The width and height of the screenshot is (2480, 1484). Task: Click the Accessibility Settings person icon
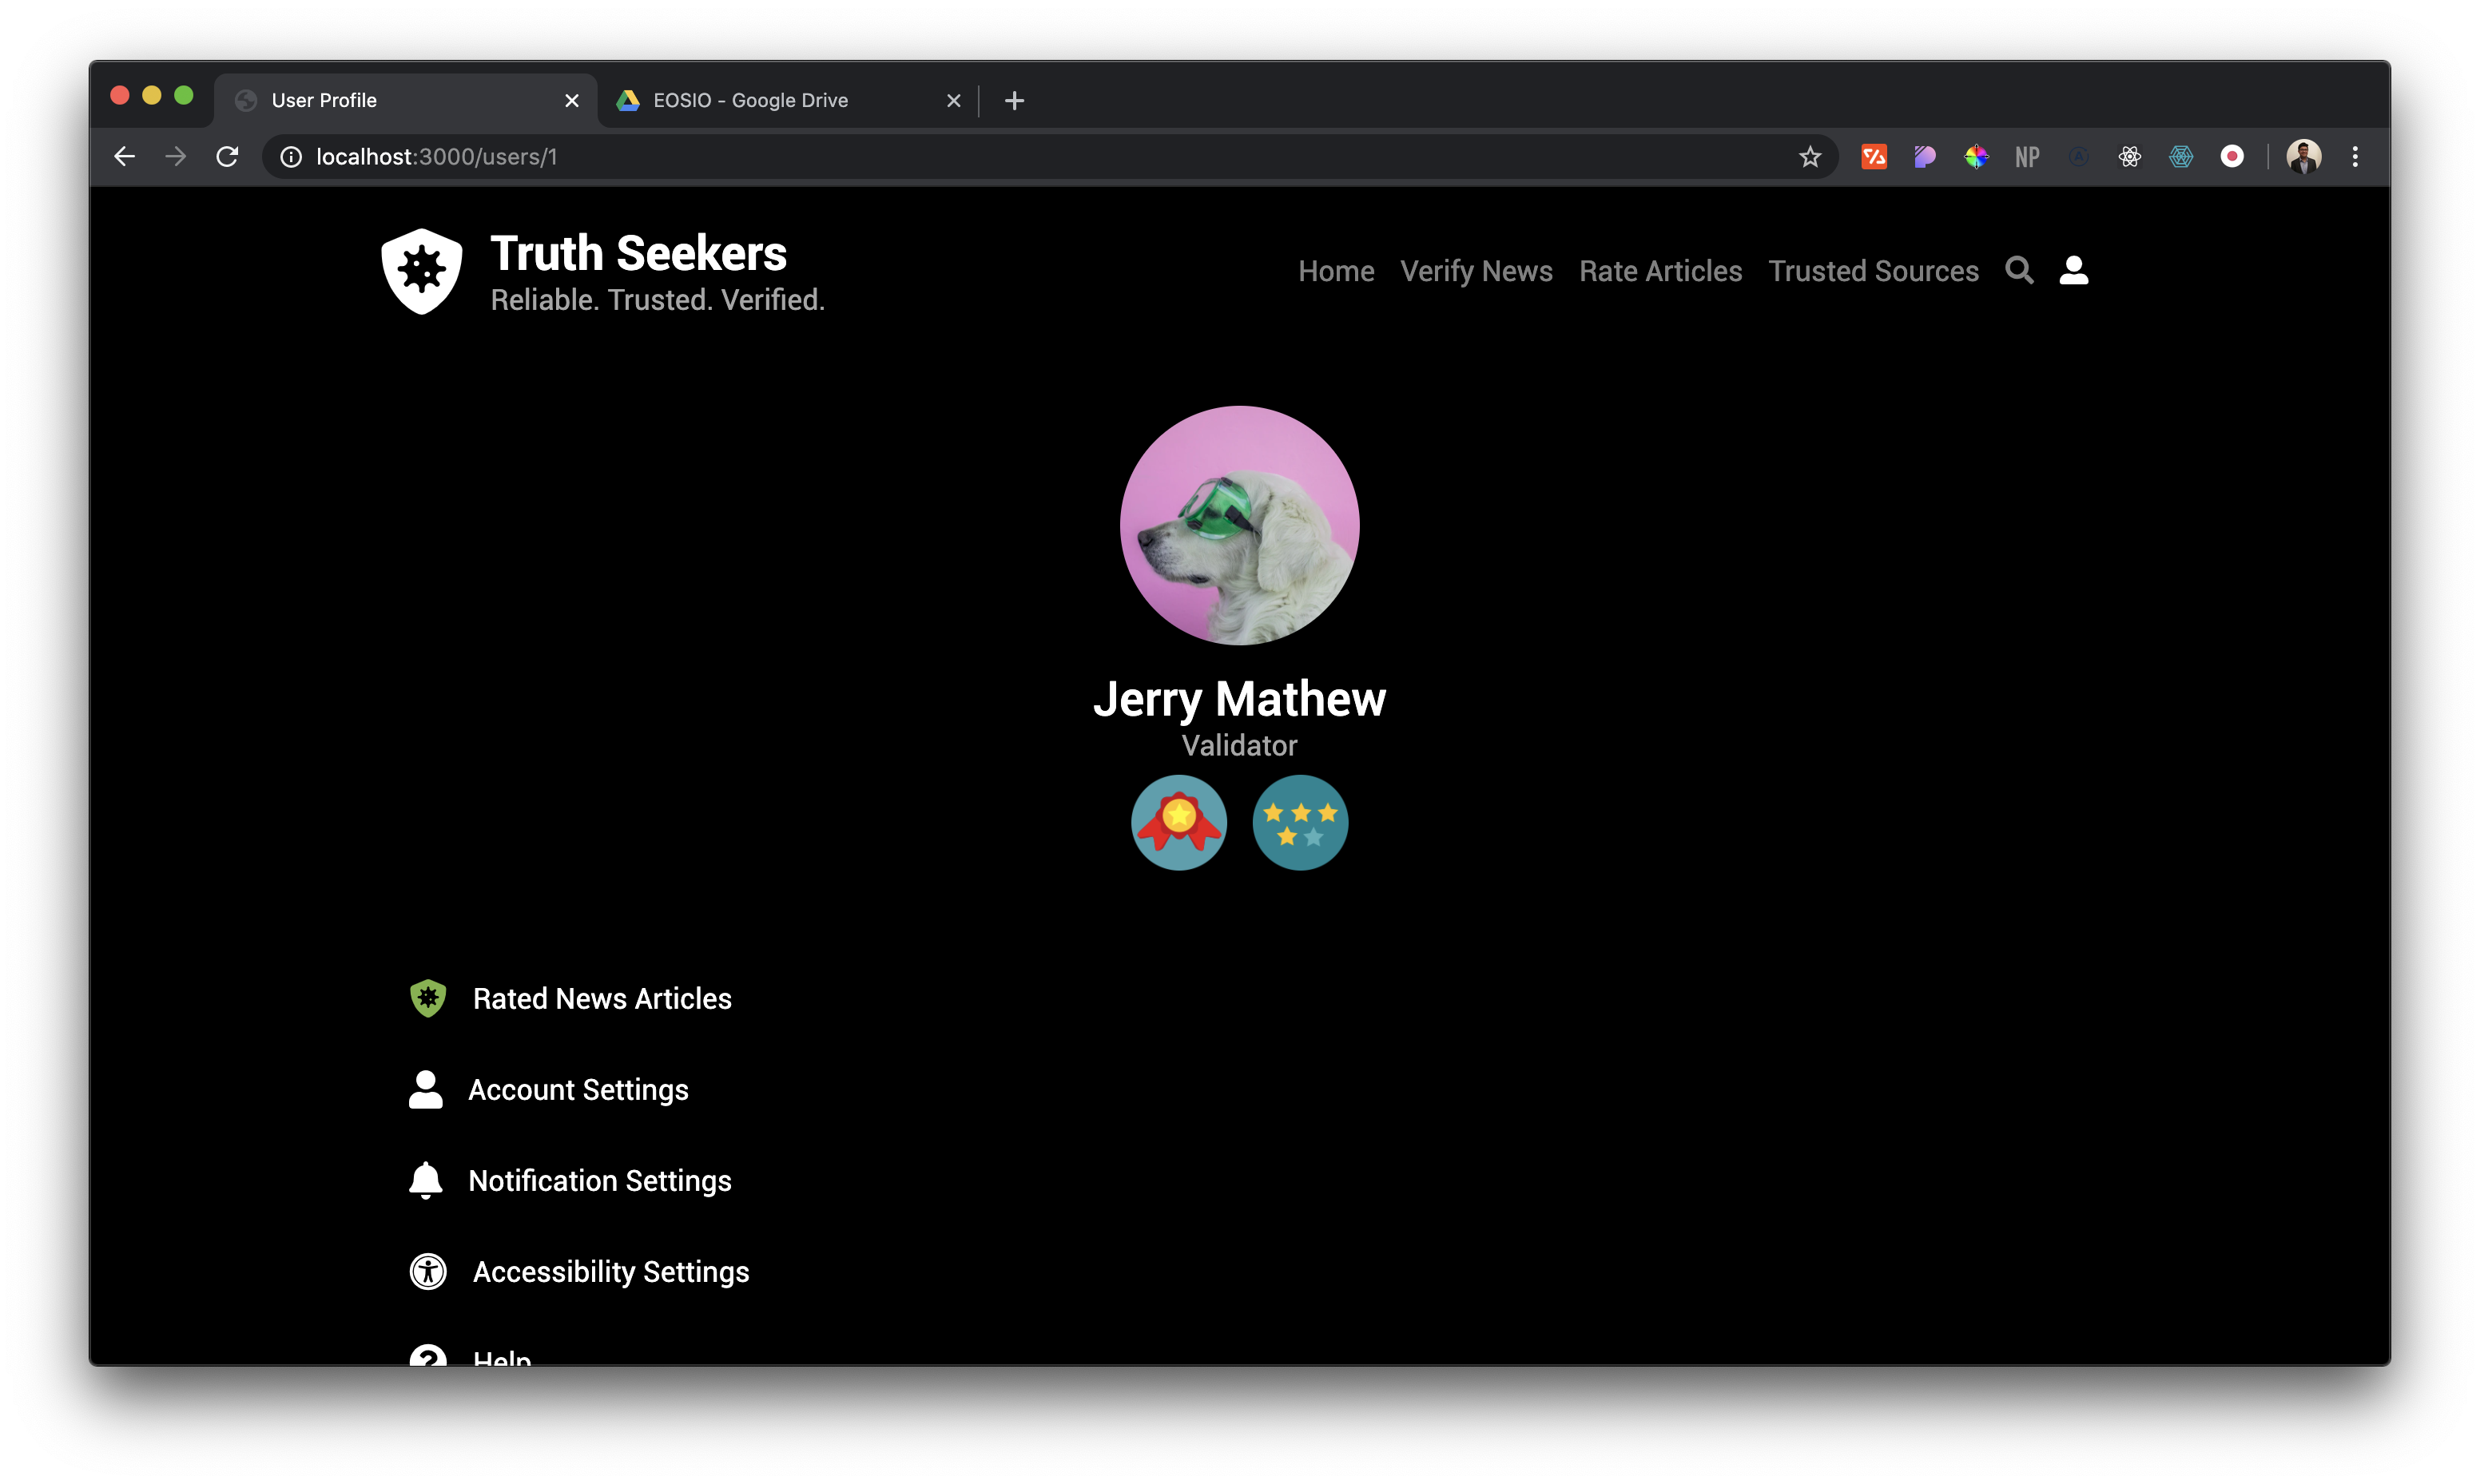(x=428, y=1271)
